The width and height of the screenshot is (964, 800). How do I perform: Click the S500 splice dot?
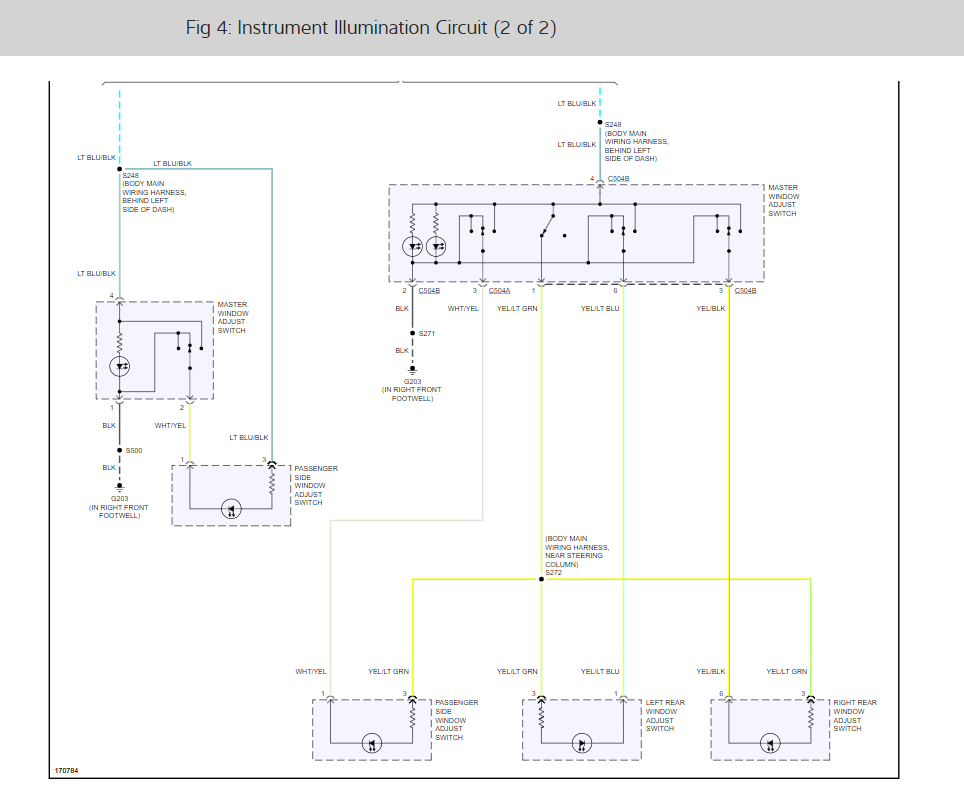120,450
